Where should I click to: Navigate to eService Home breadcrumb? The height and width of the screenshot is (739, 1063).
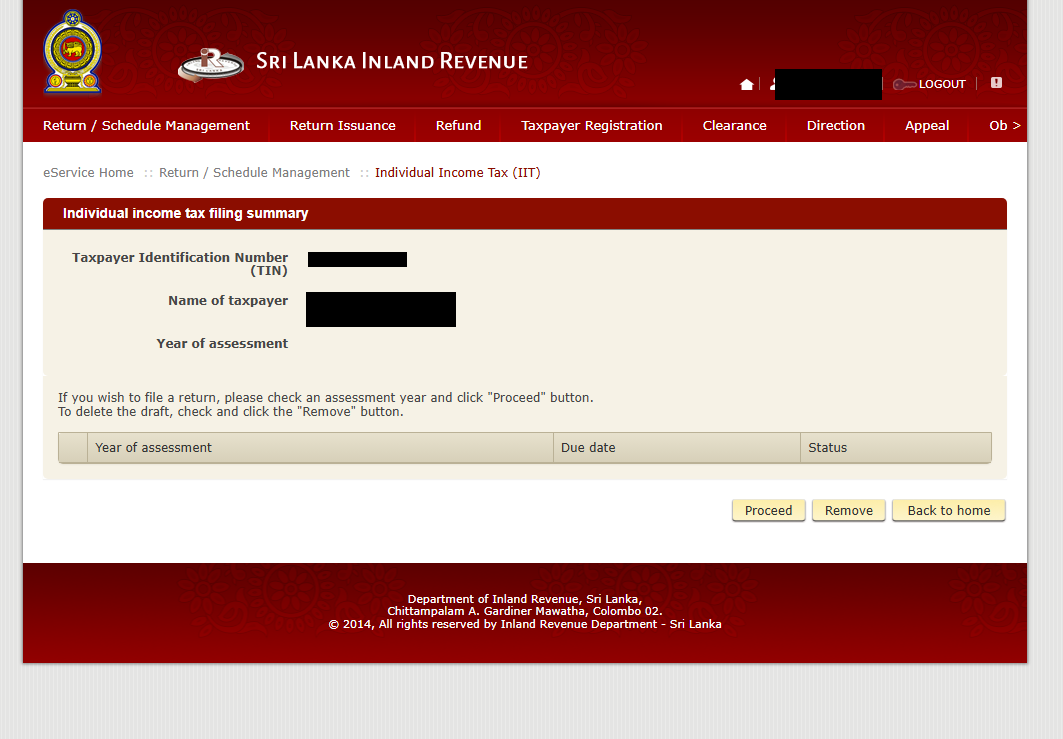[88, 172]
